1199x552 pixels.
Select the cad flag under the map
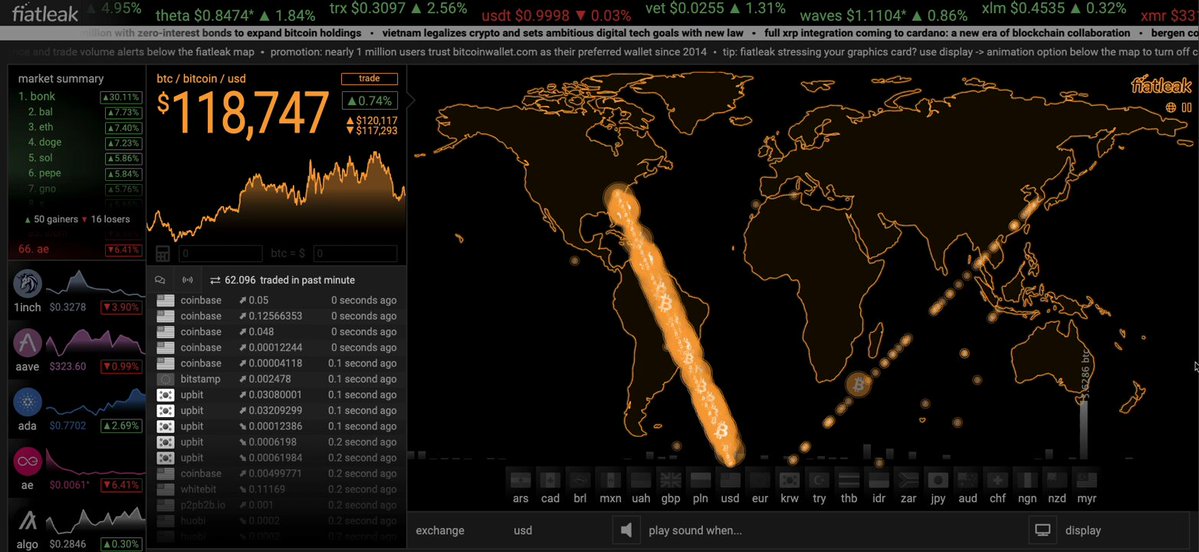click(x=550, y=480)
